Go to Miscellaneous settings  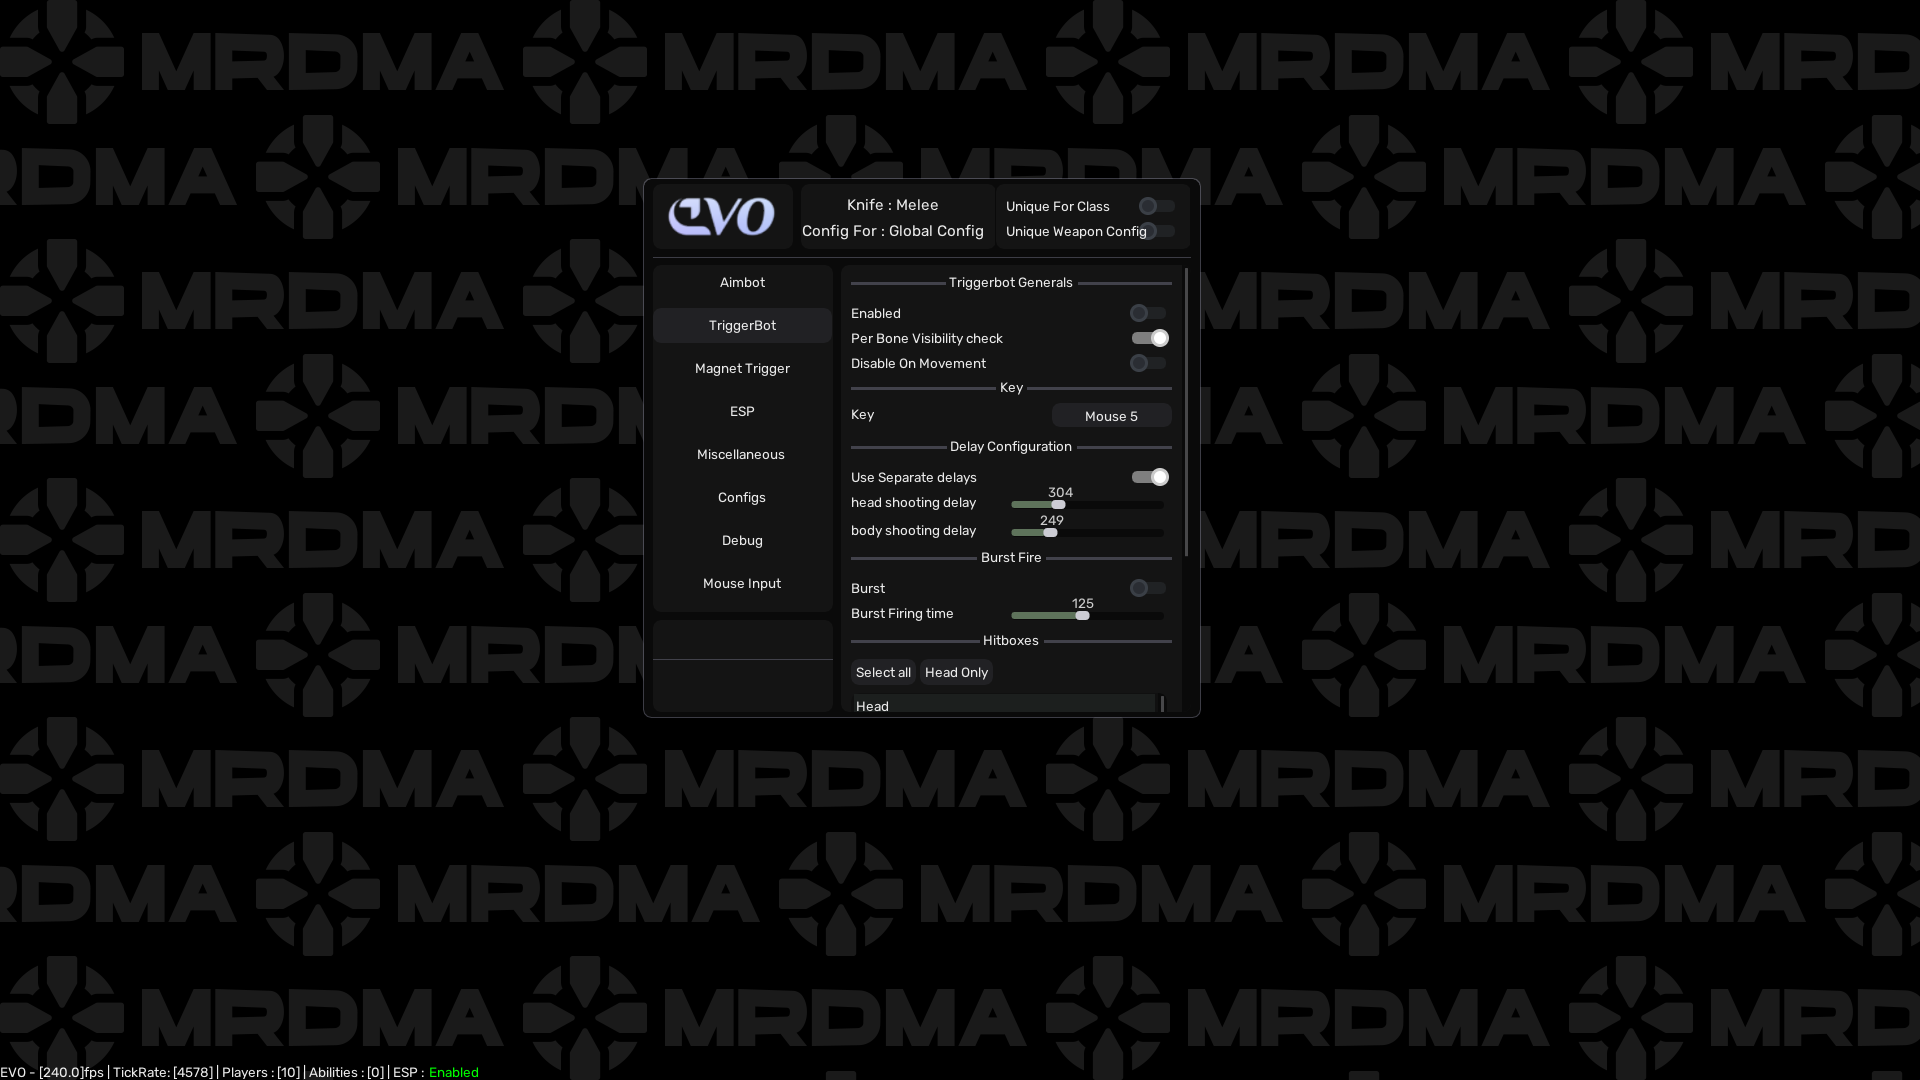(741, 455)
